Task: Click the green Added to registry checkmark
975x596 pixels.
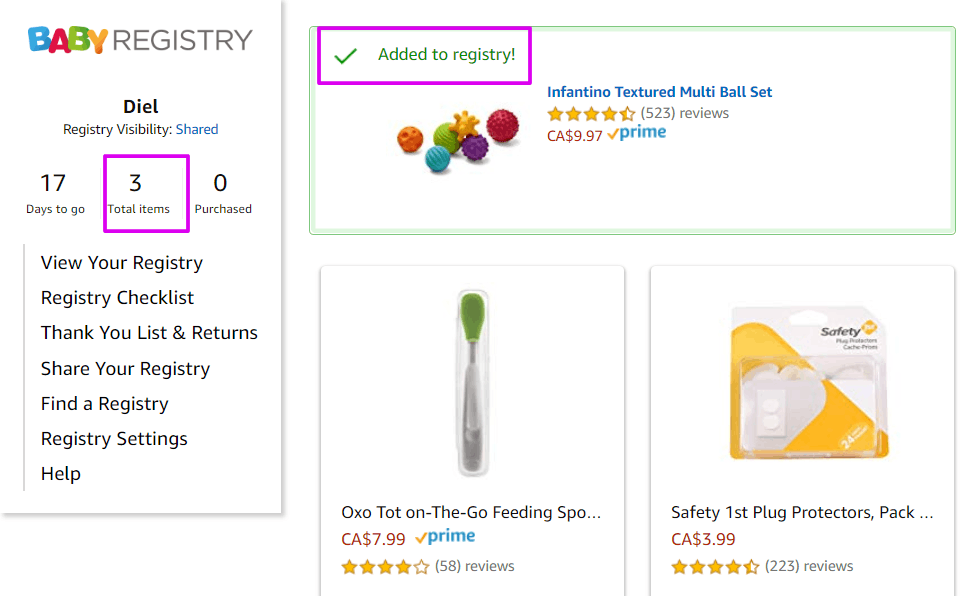Action: click(x=346, y=56)
